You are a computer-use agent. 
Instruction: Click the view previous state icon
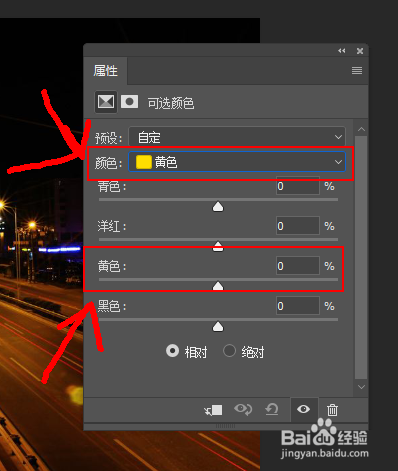pos(243,409)
